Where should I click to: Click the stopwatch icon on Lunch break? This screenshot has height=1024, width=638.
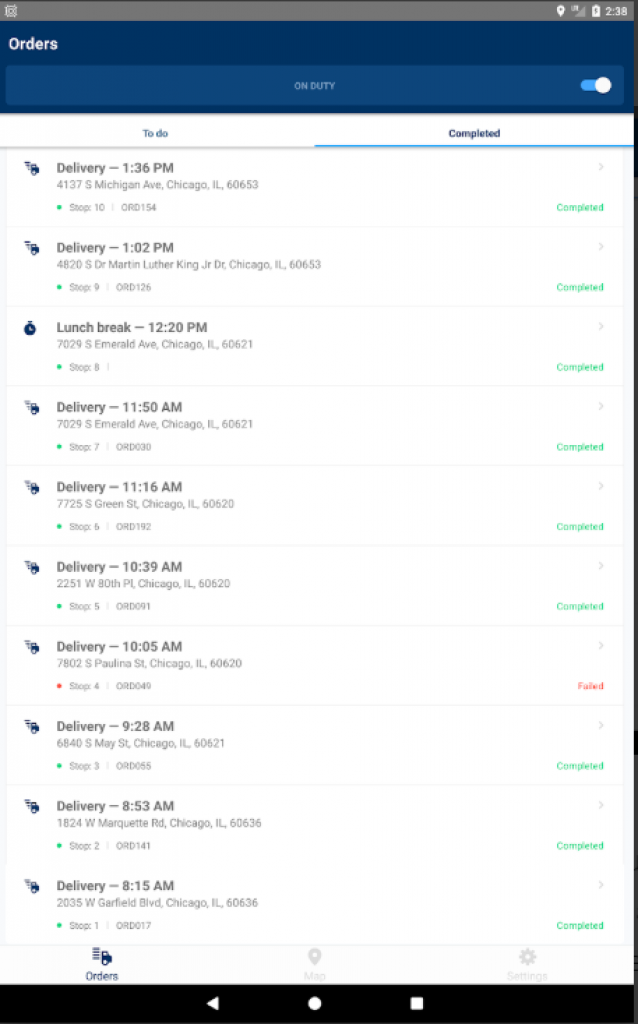coord(31,328)
